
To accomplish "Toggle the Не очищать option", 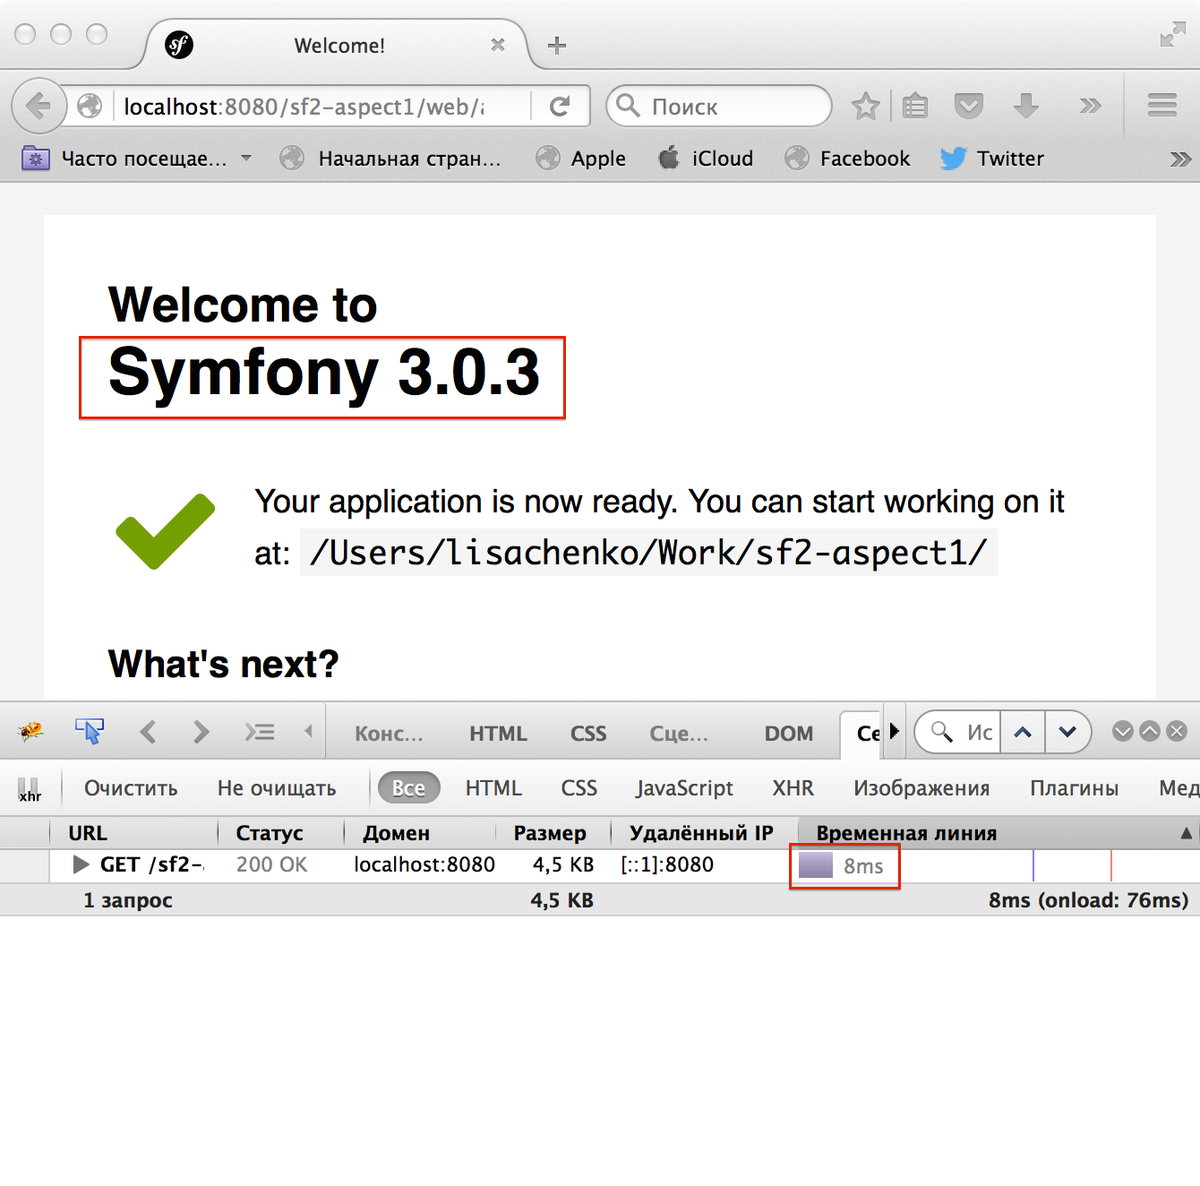I will click(x=277, y=788).
